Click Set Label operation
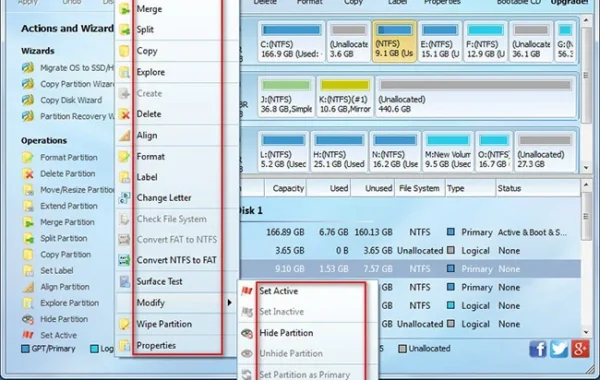This screenshot has width=600, height=380. pos(57,271)
